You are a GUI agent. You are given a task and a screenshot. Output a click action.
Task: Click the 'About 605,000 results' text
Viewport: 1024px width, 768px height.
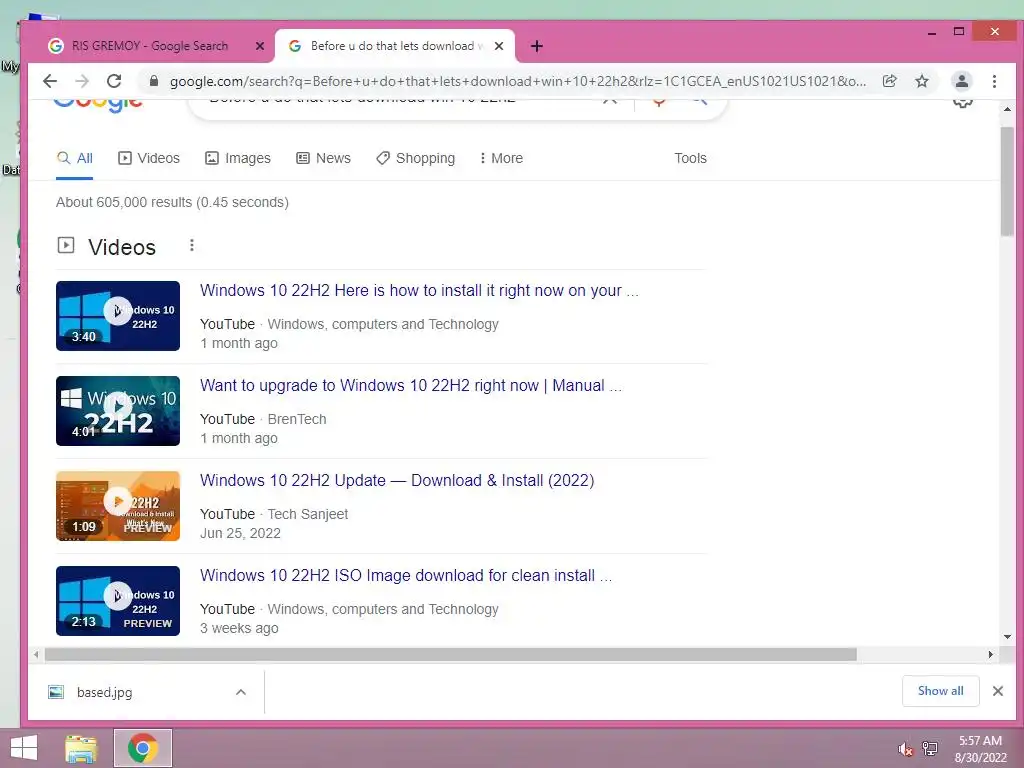(x=172, y=202)
